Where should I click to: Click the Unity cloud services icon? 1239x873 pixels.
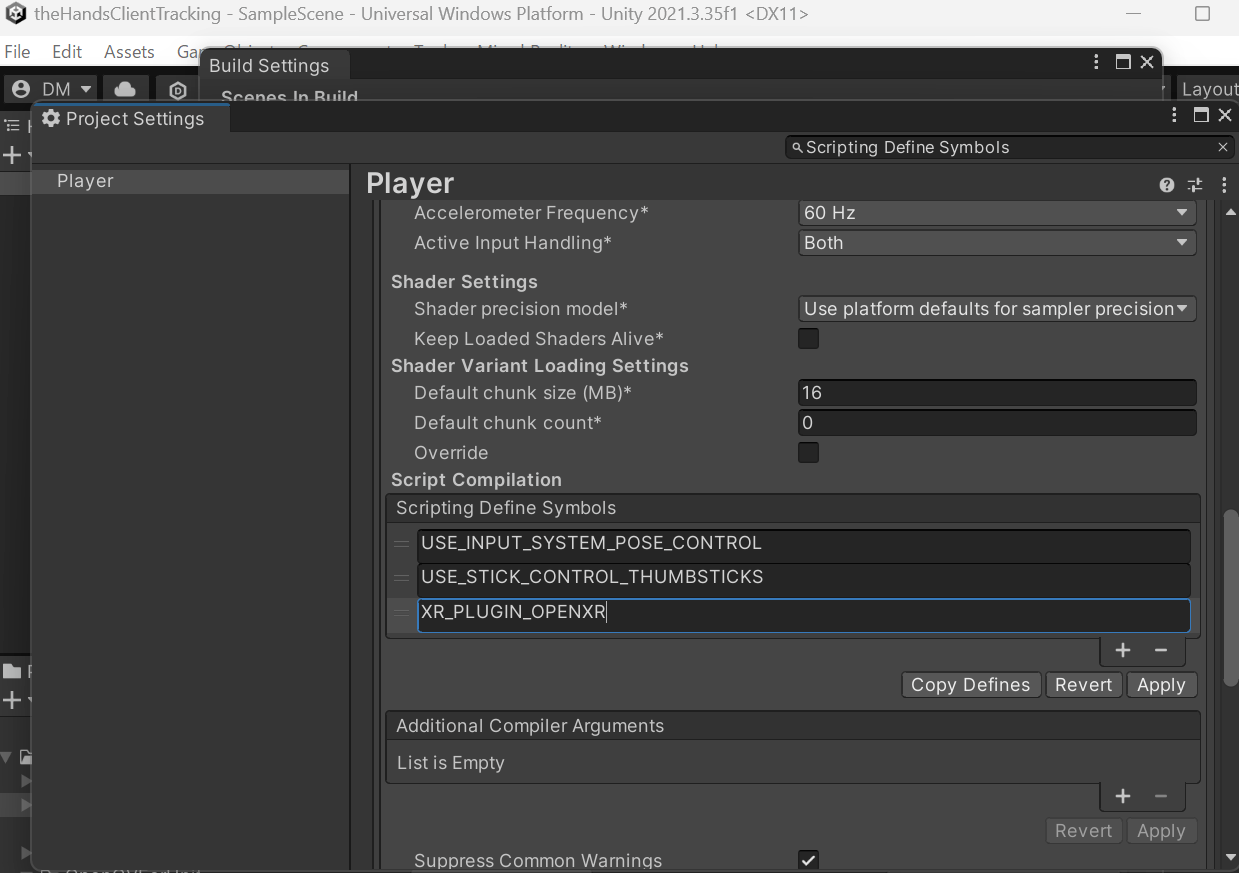point(125,90)
